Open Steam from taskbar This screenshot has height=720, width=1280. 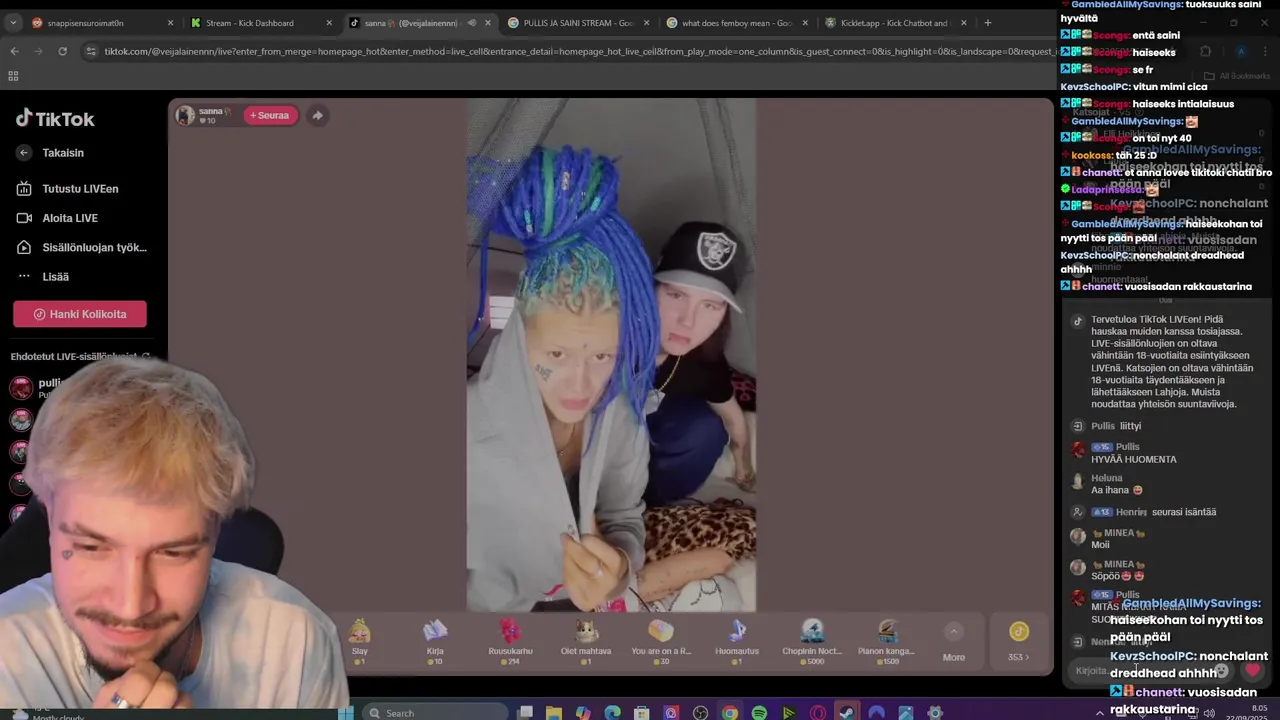click(847, 713)
